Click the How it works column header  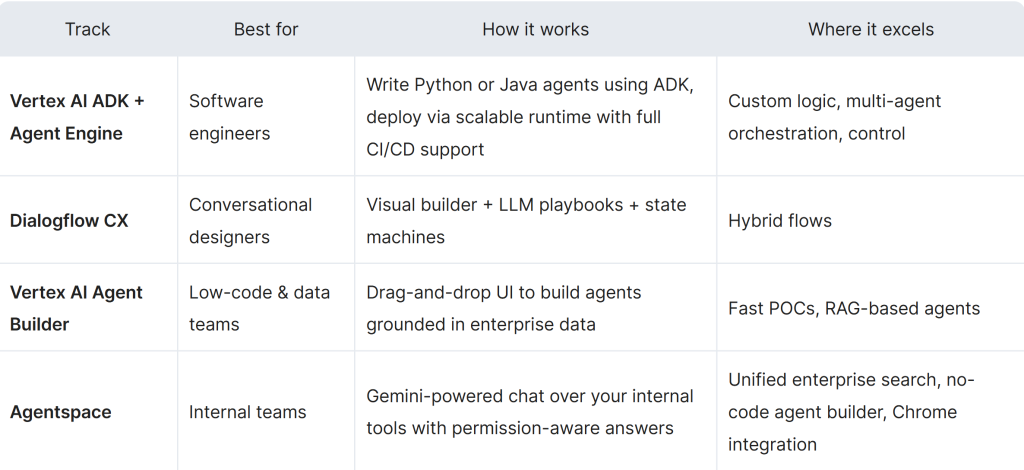[536, 29]
